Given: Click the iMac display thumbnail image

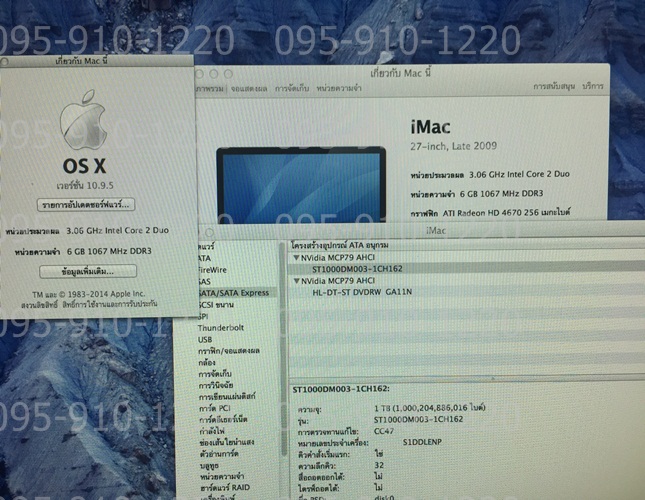Looking at the screenshot, I should coord(301,185).
